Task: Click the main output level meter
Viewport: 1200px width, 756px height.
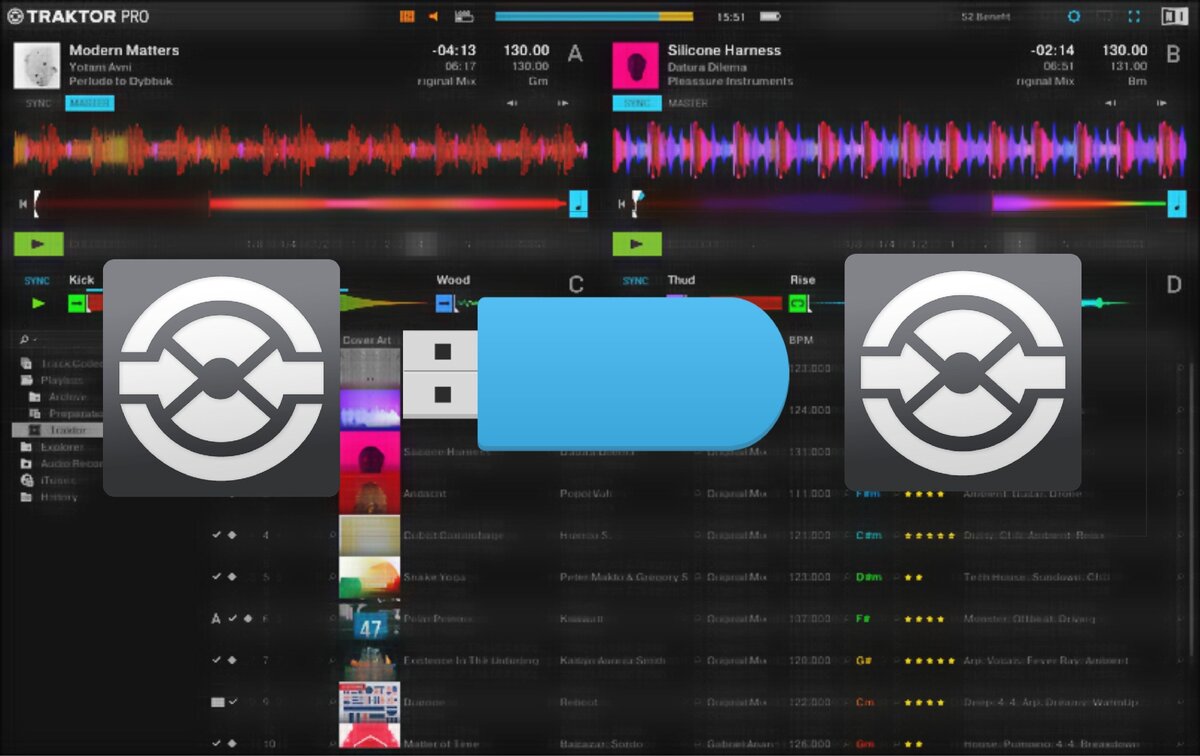Action: 594,16
